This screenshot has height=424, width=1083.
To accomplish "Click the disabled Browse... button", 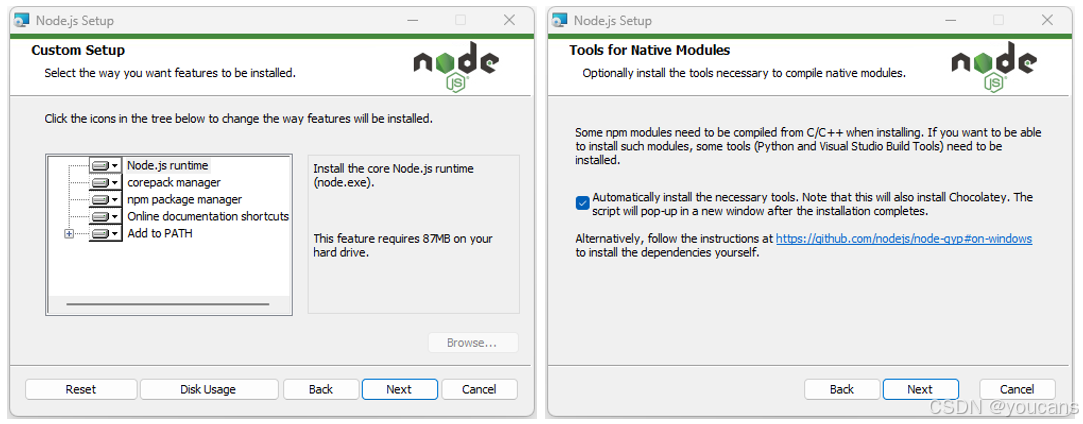I will point(472,343).
